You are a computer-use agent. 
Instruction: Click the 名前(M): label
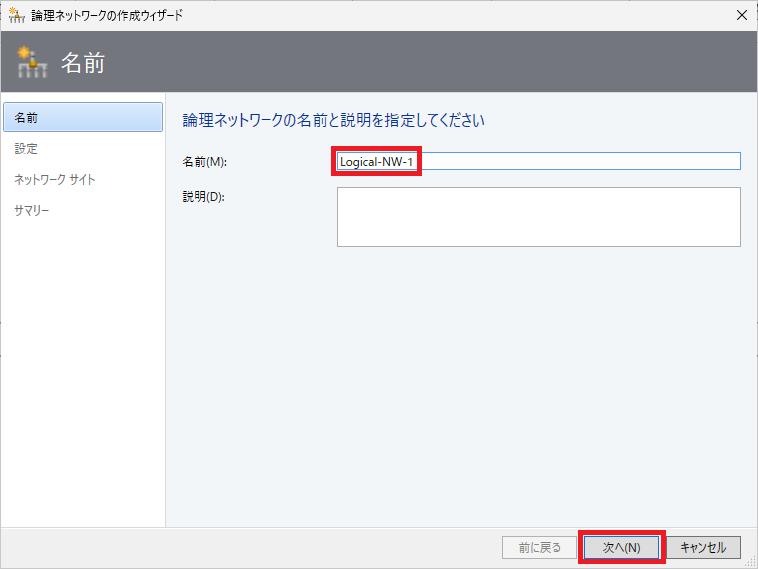[204, 161]
